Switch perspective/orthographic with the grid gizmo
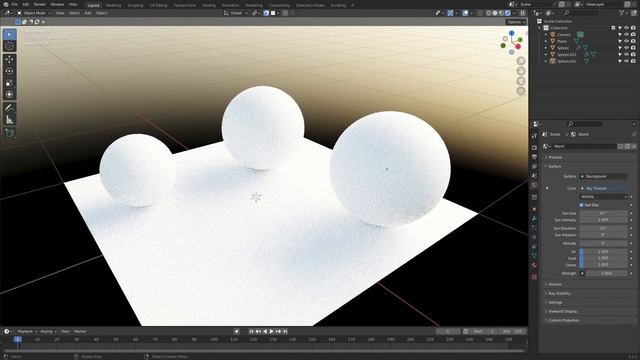 click(x=521, y=91)
